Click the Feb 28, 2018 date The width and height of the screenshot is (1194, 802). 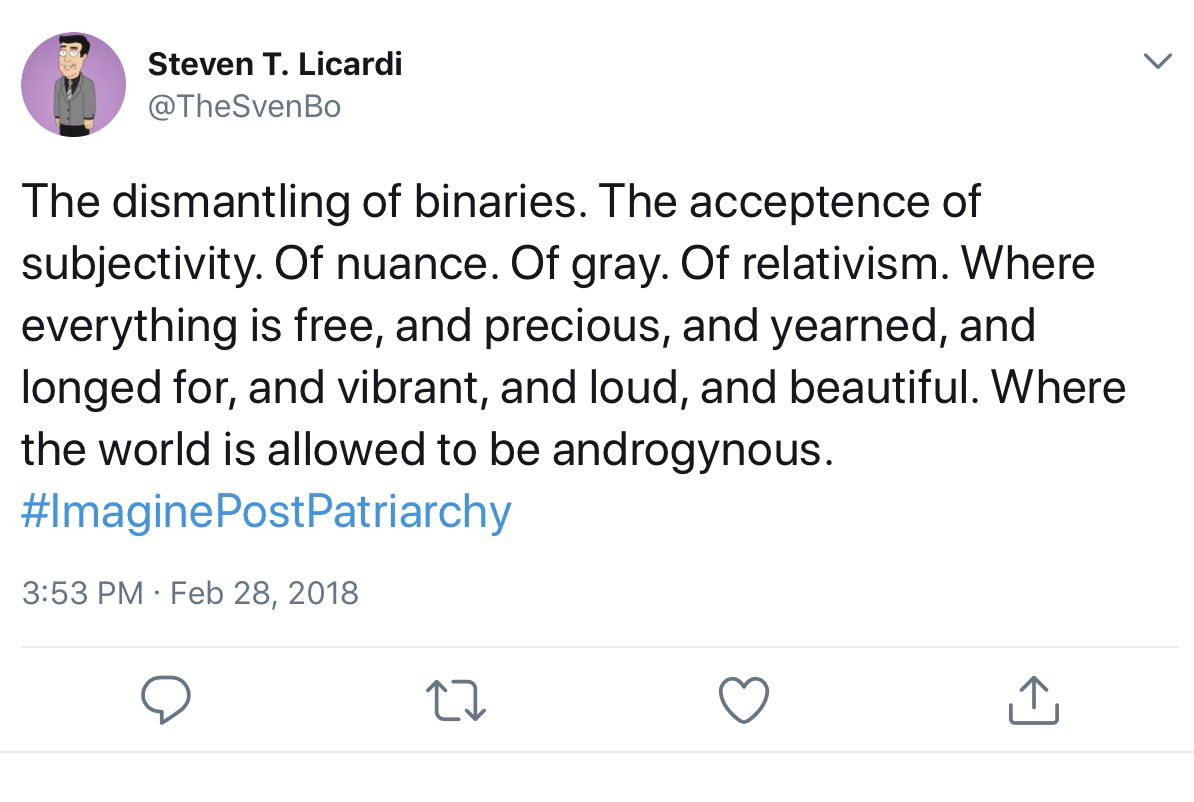tap(263, 593)
